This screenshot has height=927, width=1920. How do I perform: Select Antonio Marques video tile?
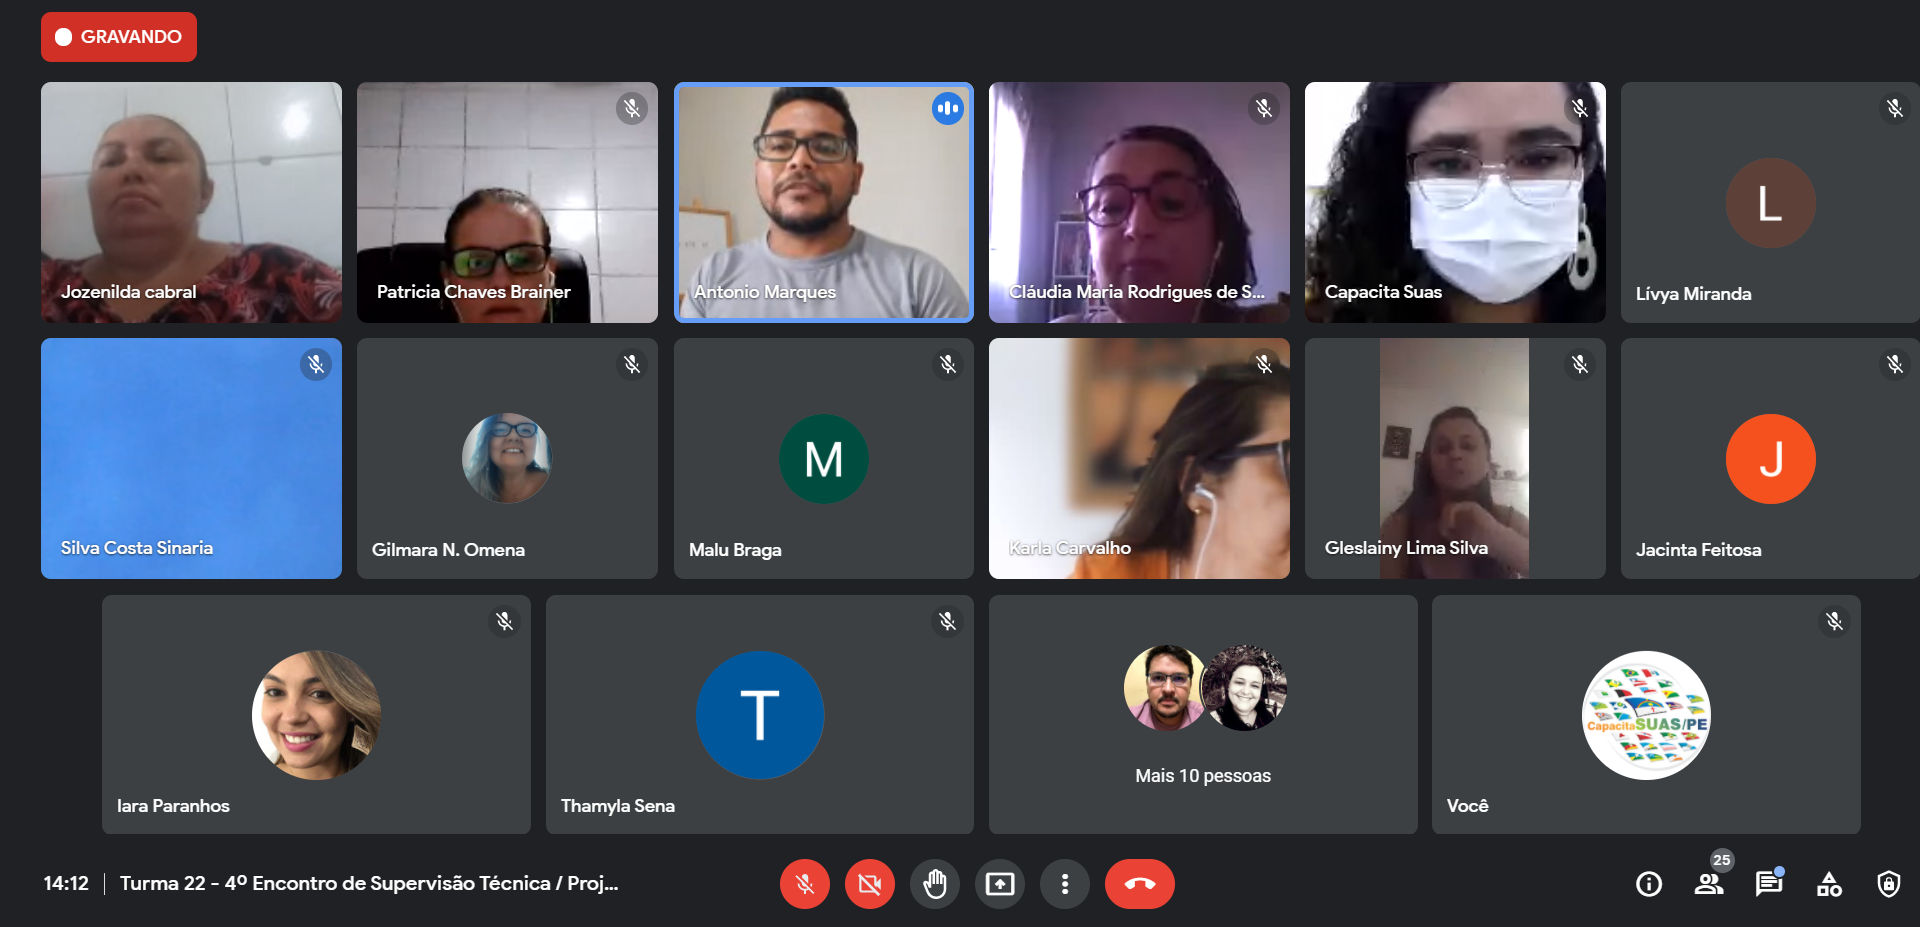pyautogui.click(x=824, y=202)
